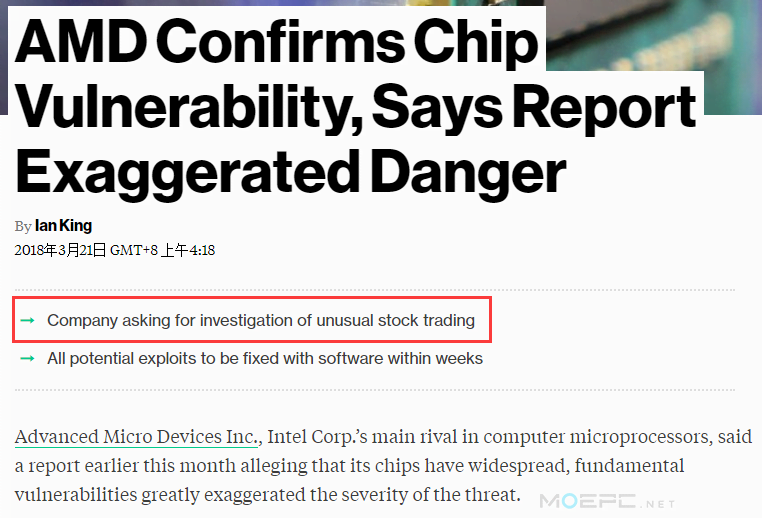Viewport: 762px width, 518px height.
Task: Click 'All potential exploits to be fixed' summary
Action: 265,359
